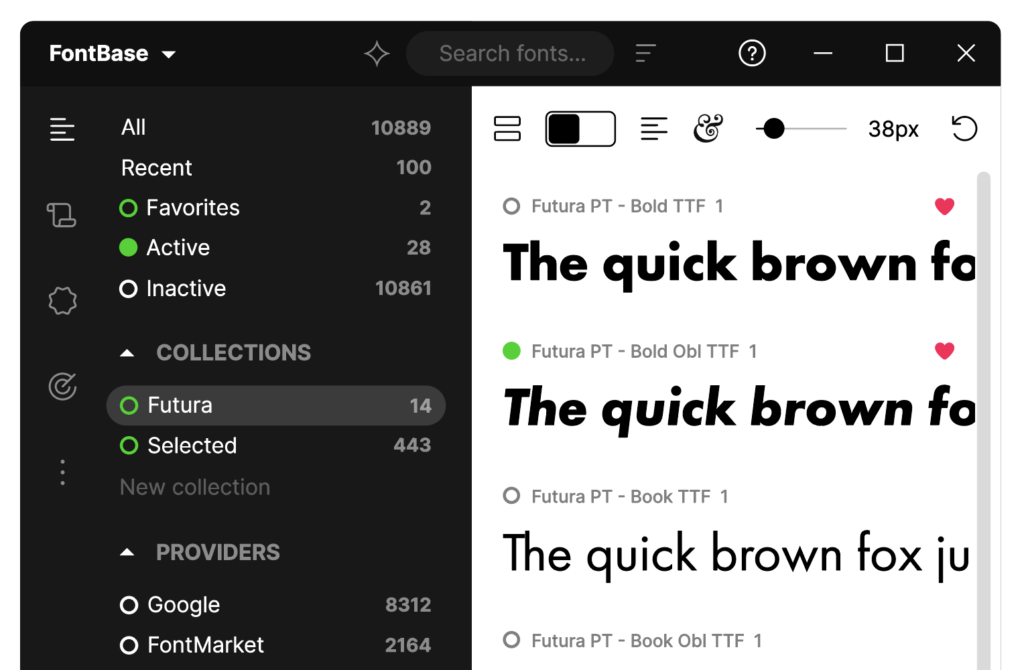Click the sparkle star icon beside search
Viewport: 1024px width, 670px height.
click(377, 54)
